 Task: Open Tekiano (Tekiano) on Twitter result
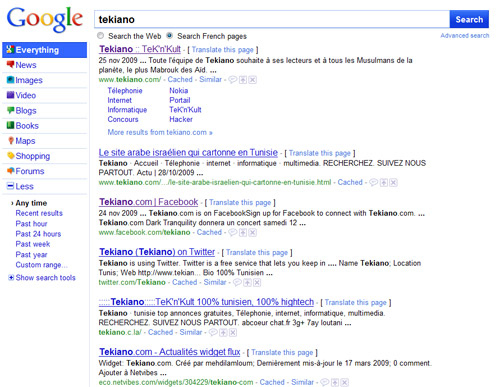pyautogui.click(x=157, y=252)
